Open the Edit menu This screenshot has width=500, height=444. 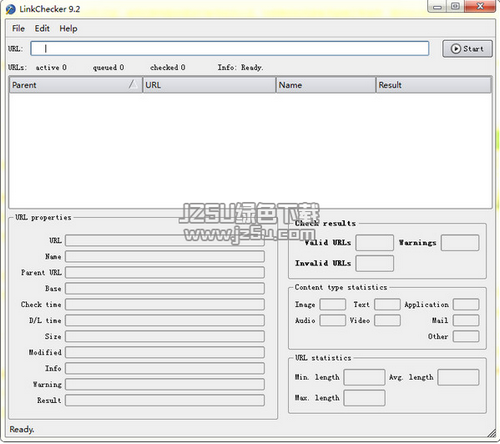[x=42, y=29]
